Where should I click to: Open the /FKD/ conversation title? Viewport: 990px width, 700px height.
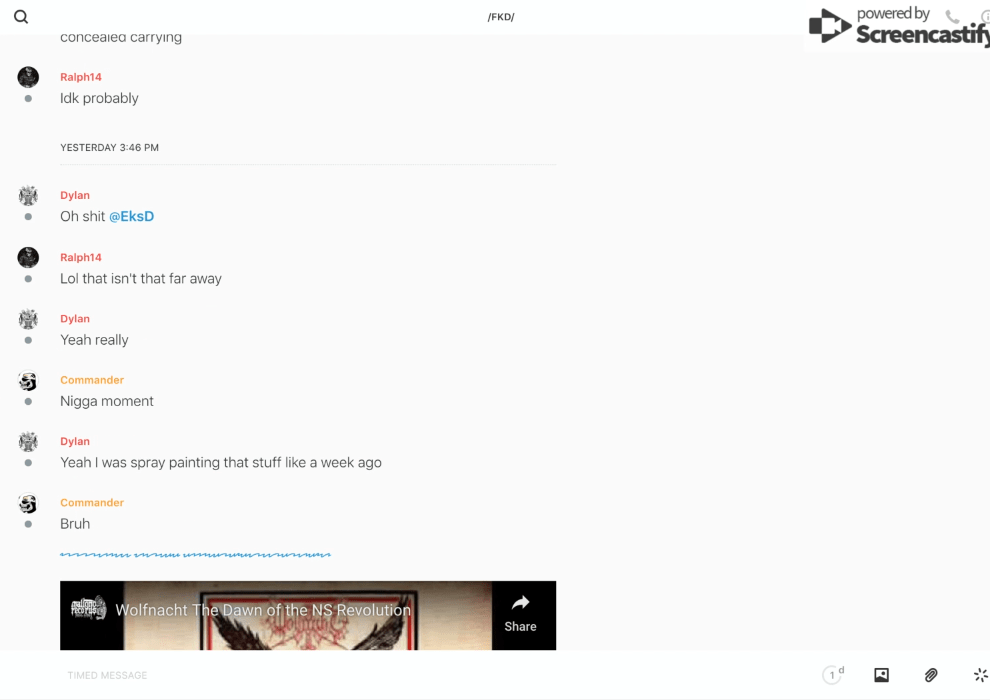tap(500, 17)
